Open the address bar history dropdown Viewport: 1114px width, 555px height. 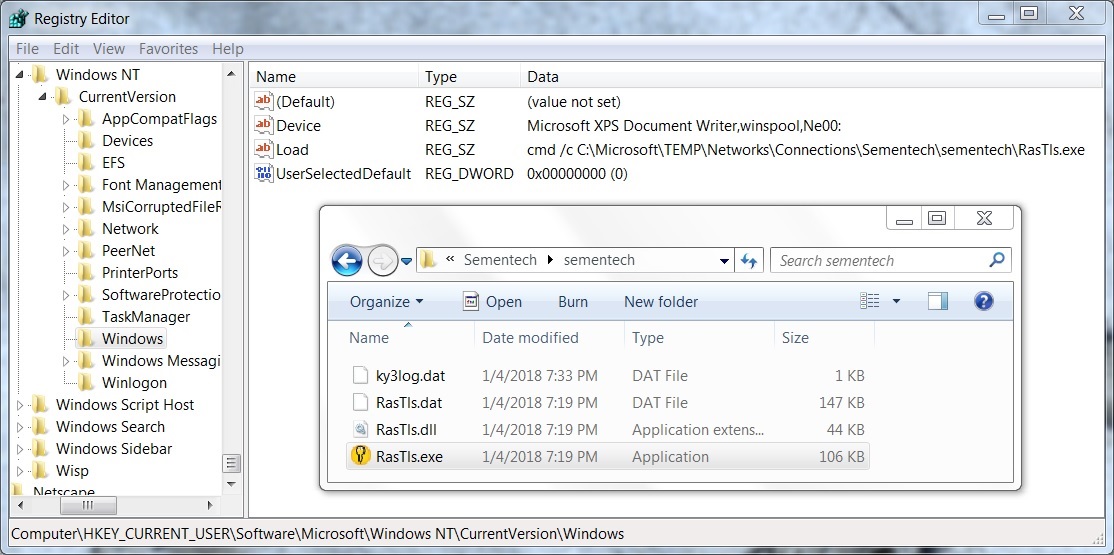[x=724, y=261]
